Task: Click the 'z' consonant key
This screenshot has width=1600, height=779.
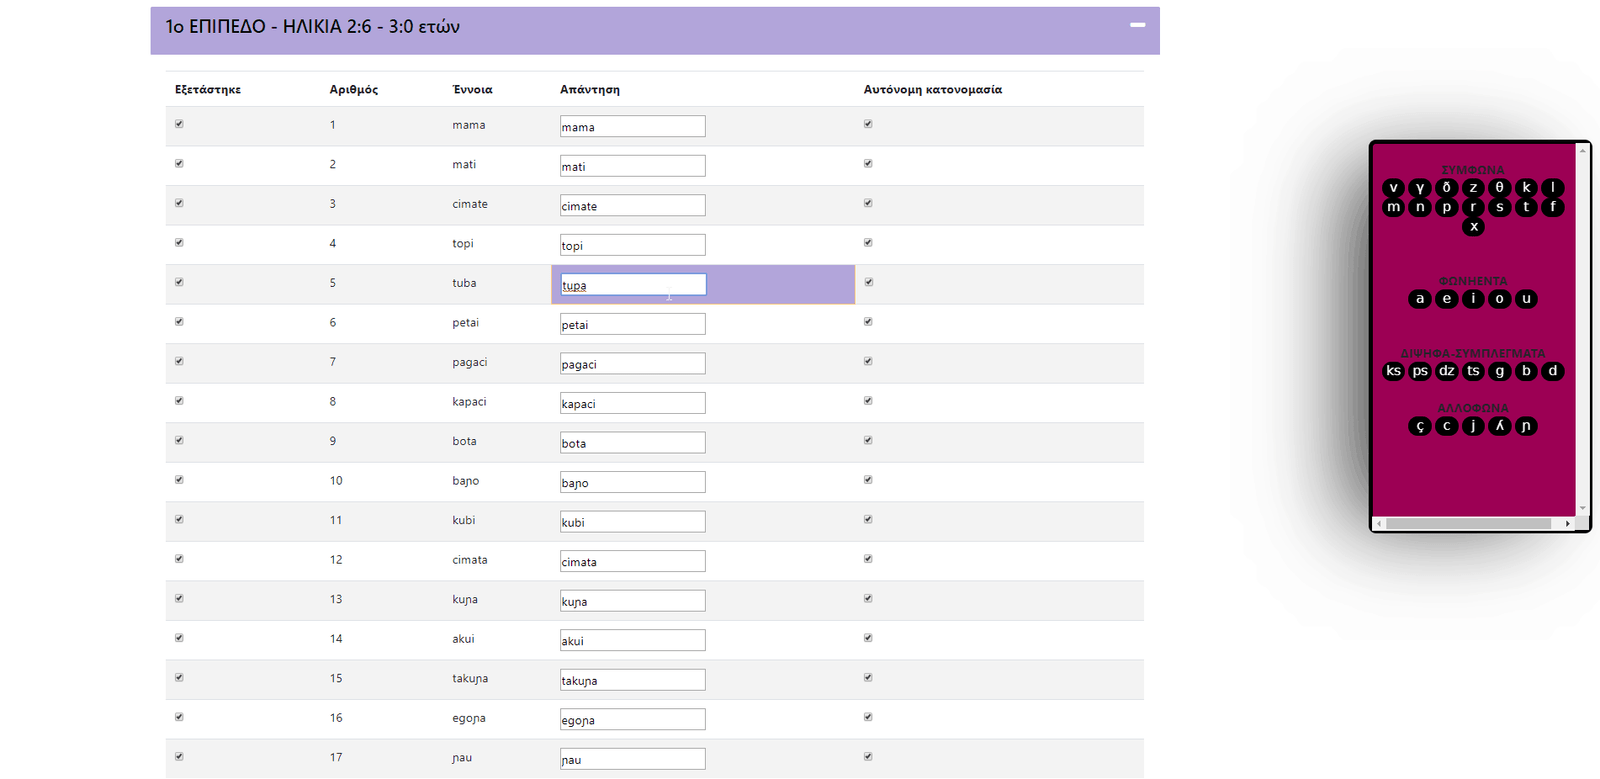Action: click(1473, 188)
